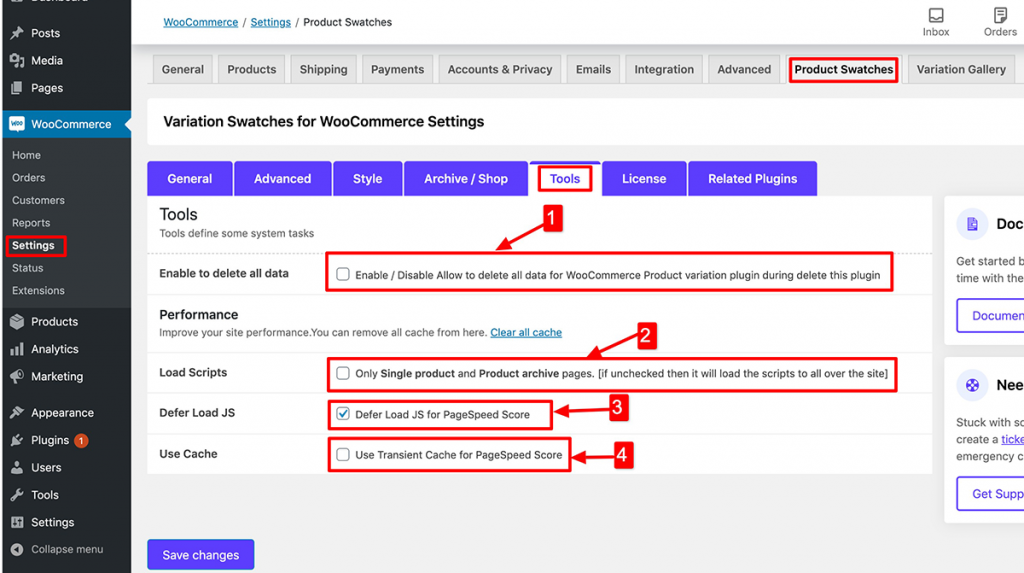Open the Emails tab
This screenshot has width=1024, height=573.
click(593, 69)
